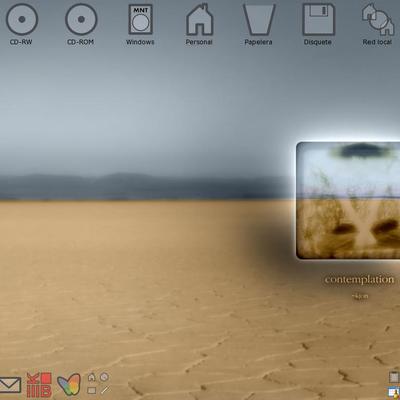Screen dimensions: 400x400
Task: Click the "Windows" label
Action: (x=140, y=42)
